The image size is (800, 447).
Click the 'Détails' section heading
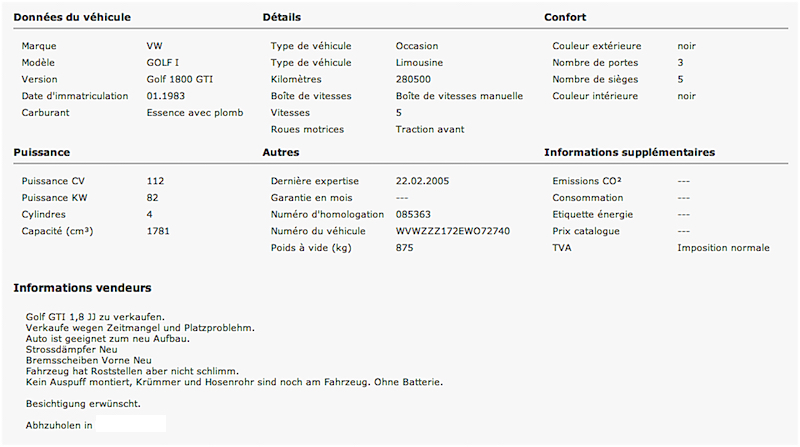coord(282,17)
